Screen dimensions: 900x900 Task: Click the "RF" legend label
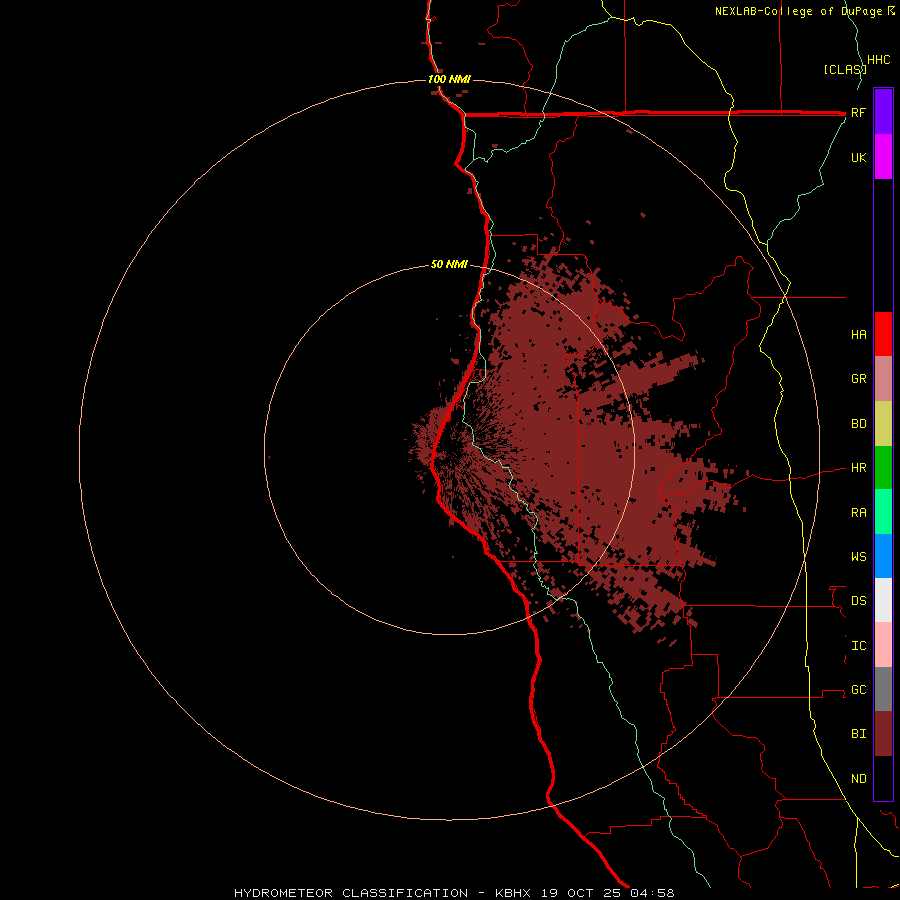coord(858,112)
